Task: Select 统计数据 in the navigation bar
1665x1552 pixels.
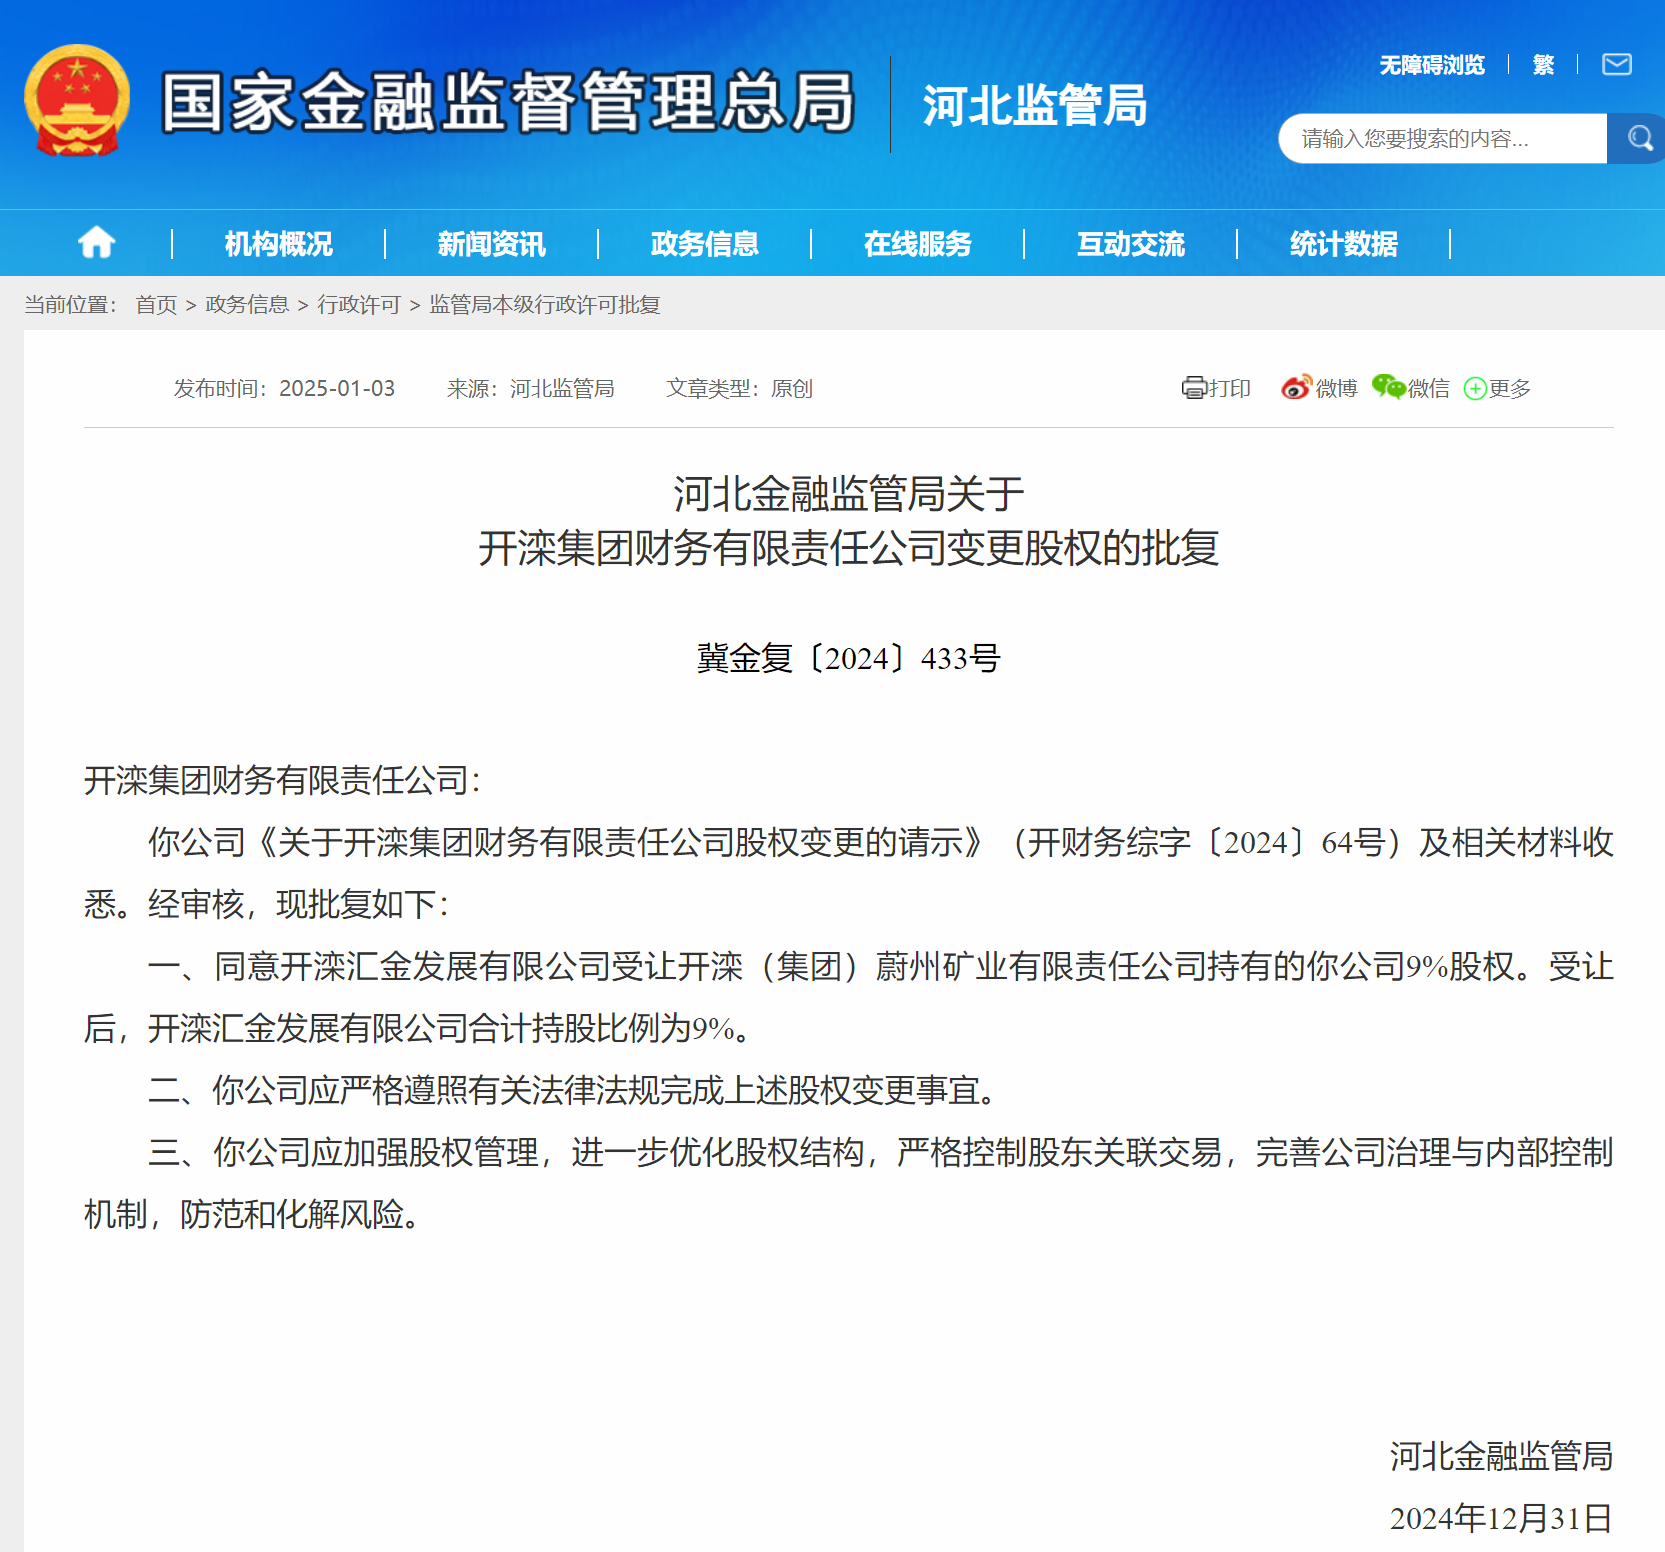Action: tap(1343, 244)
